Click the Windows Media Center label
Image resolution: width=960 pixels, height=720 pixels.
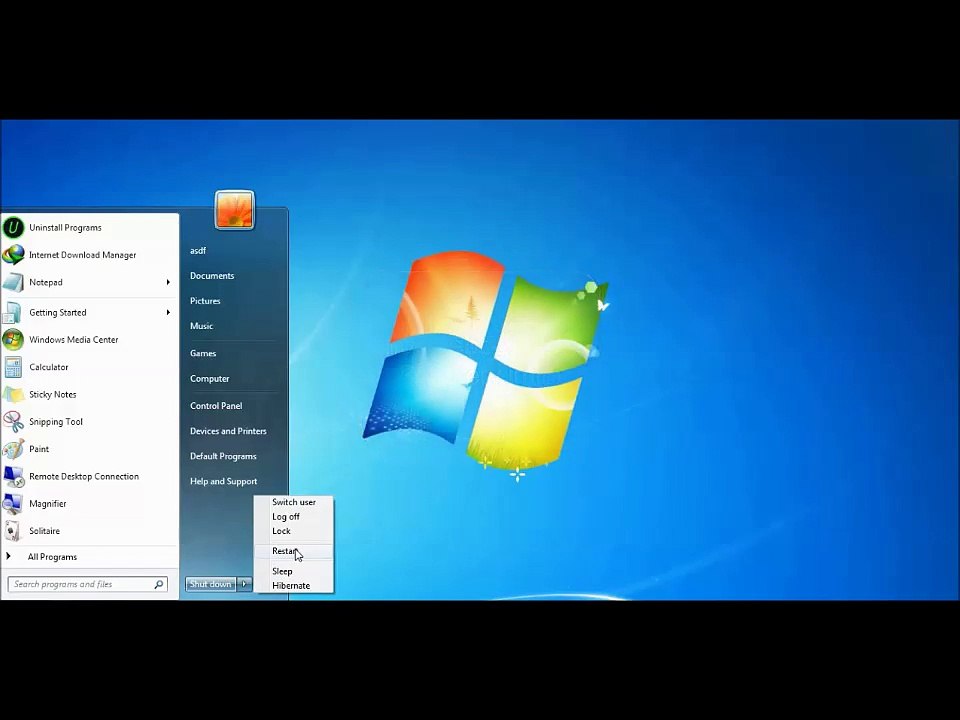click(x=73, y=340)
